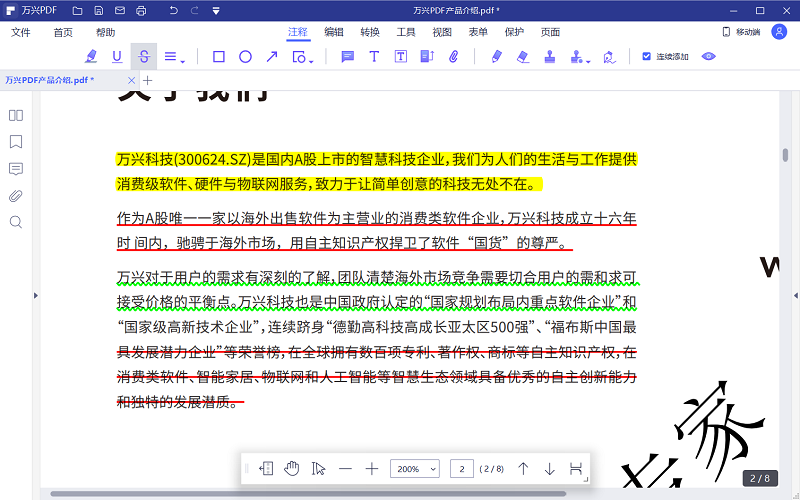Save the document with disk icon
The image size is (800, 500).
point(99,10)
